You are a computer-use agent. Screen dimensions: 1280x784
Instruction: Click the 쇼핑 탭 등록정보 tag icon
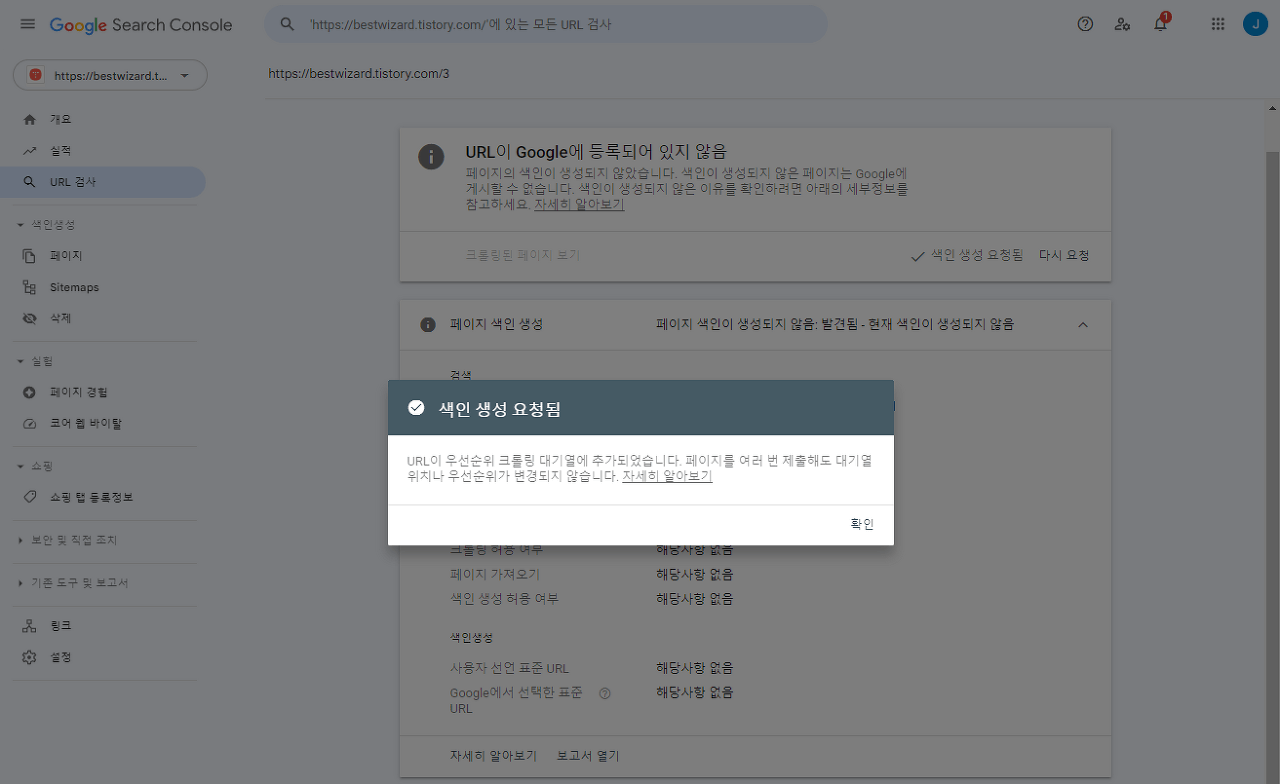(x=30, y=497)
